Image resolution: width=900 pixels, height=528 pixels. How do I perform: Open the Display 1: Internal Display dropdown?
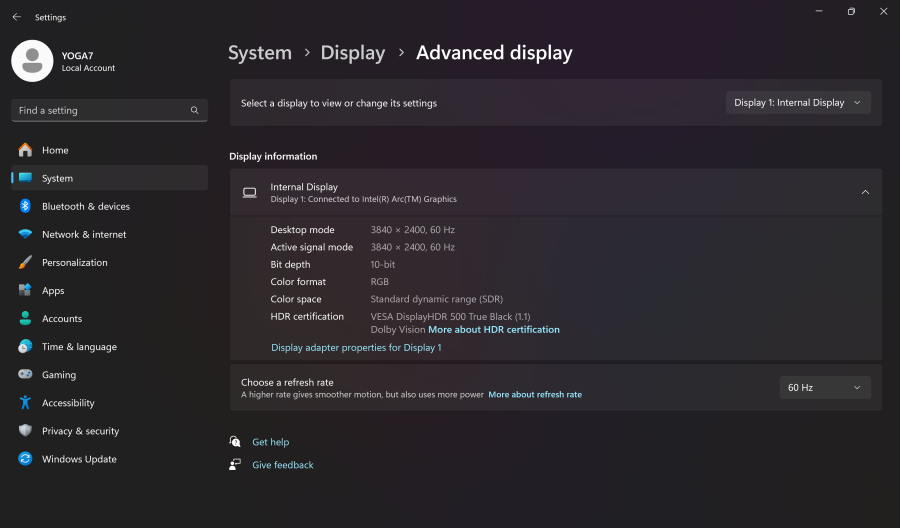point(798,103)
